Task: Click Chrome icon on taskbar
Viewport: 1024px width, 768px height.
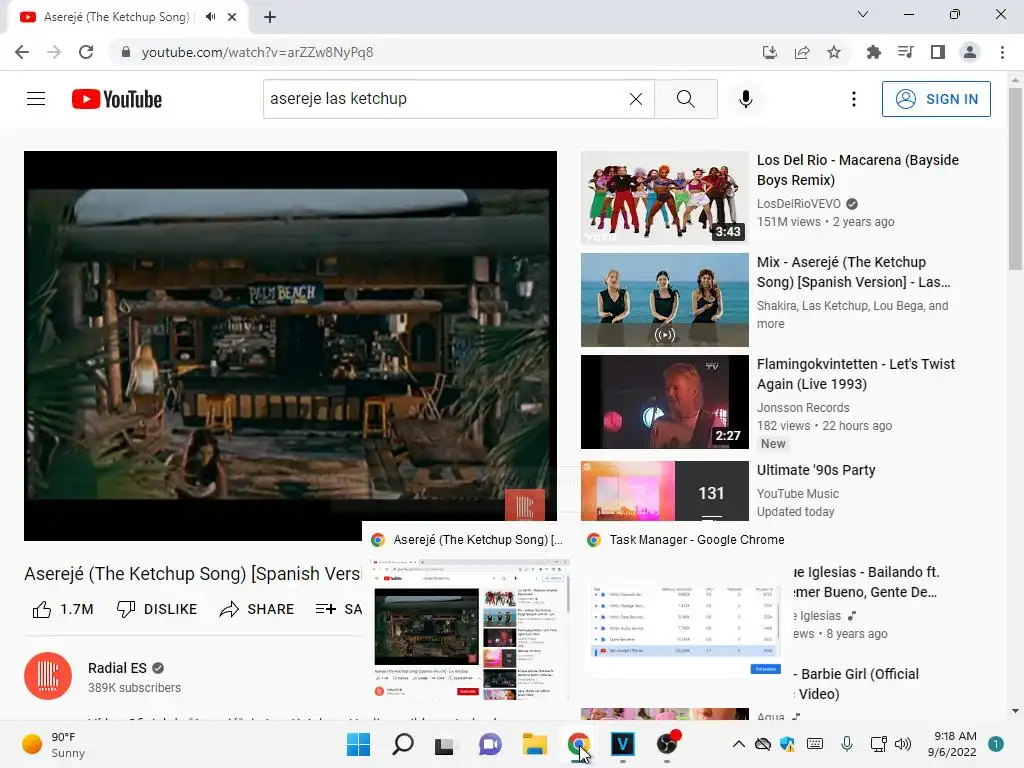Action: tap(579, 744)
